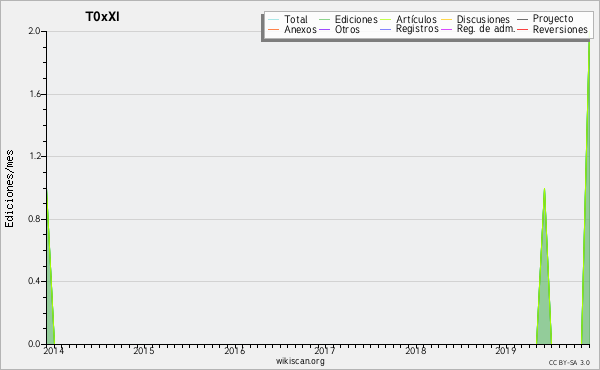
Task: Click the CC BY-SA 3.0 license text
Action: [x=569, y=363]
